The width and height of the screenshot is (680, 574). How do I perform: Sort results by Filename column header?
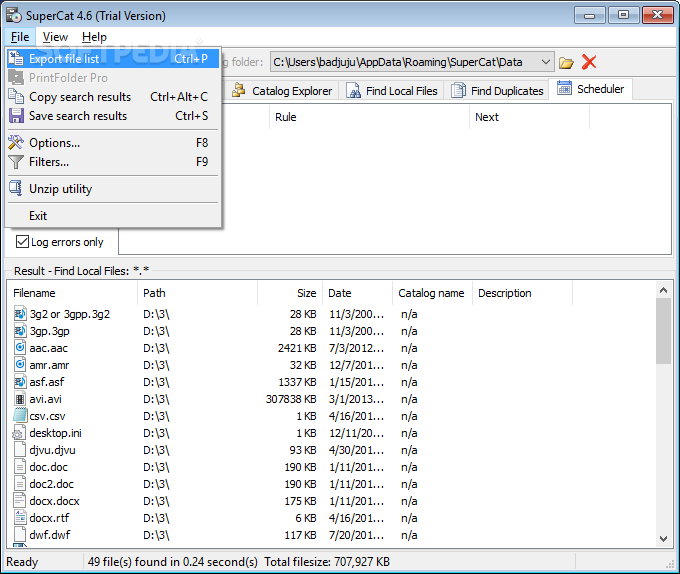(72, 293)
